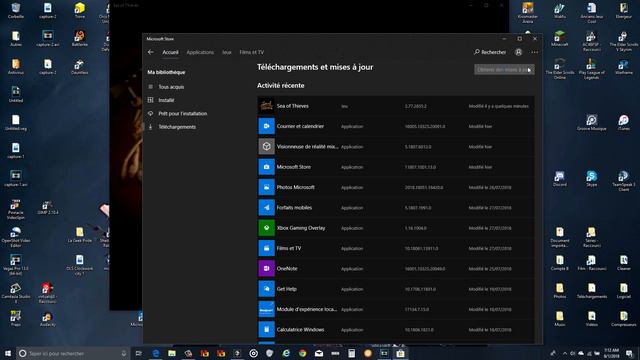Open the three-dots more menu in Store

pos(535,52)
